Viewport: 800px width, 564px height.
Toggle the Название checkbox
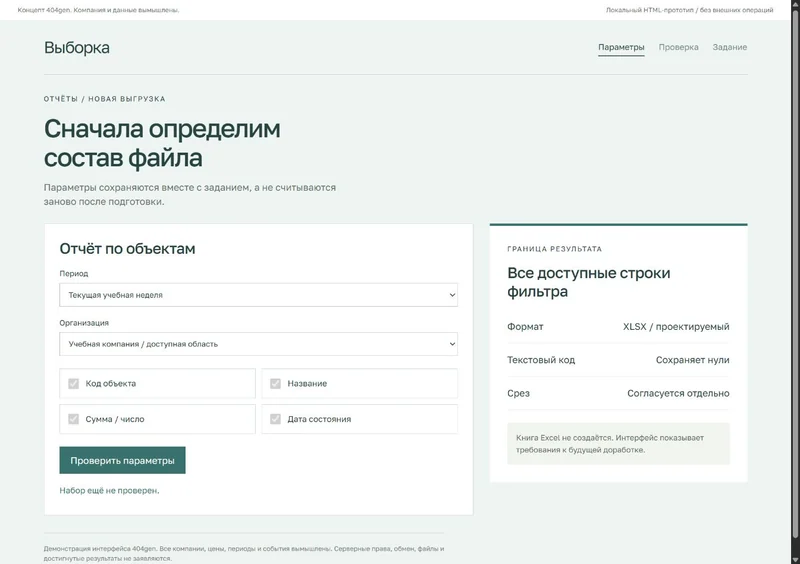point(276,383)
